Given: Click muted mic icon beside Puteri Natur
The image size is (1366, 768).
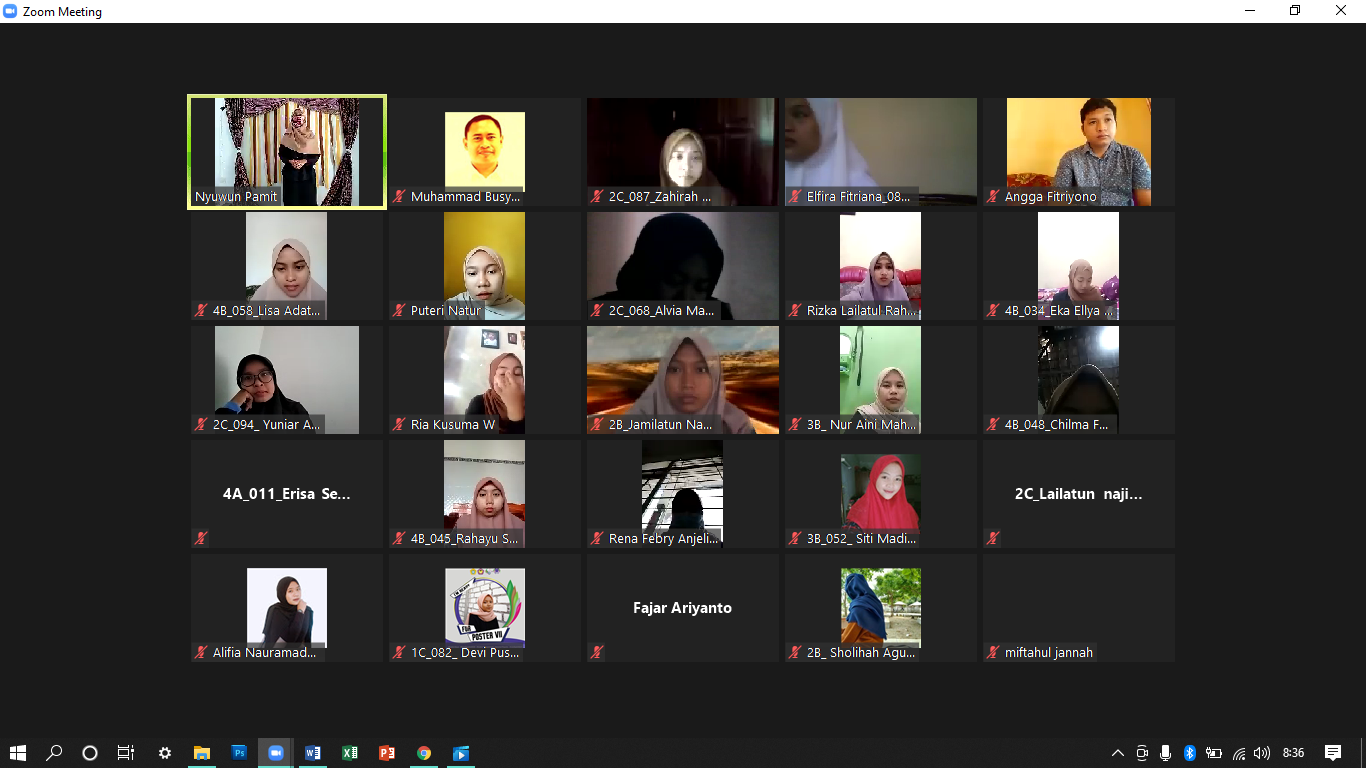Looking at the screenshot, I should 399,311.
